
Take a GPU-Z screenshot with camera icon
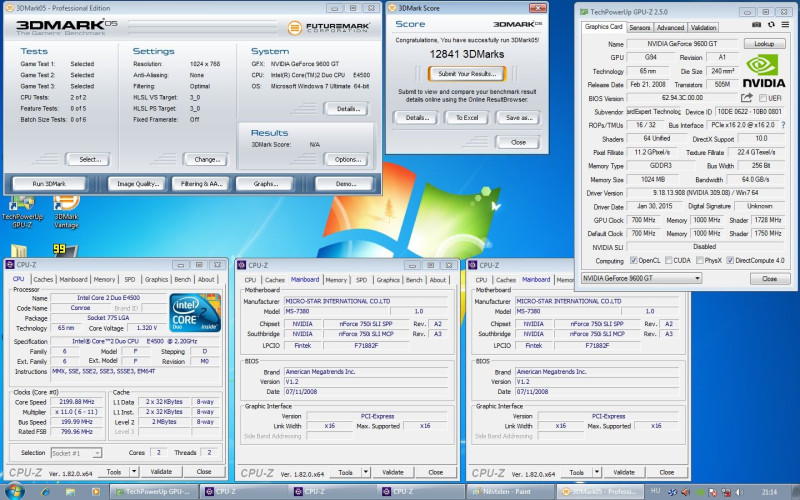pyautogui.click(x=756, y=25)
